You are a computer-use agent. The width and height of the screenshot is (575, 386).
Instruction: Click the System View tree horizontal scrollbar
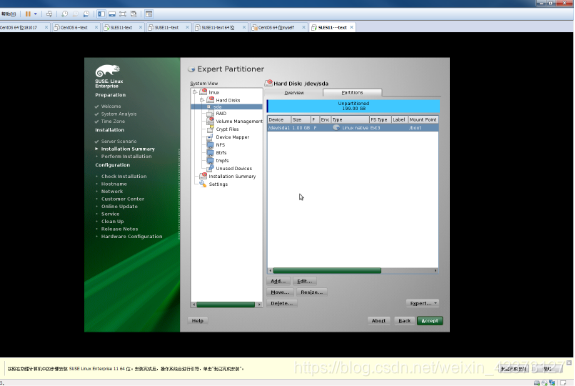pyautogui.click(x=227, y=305)
